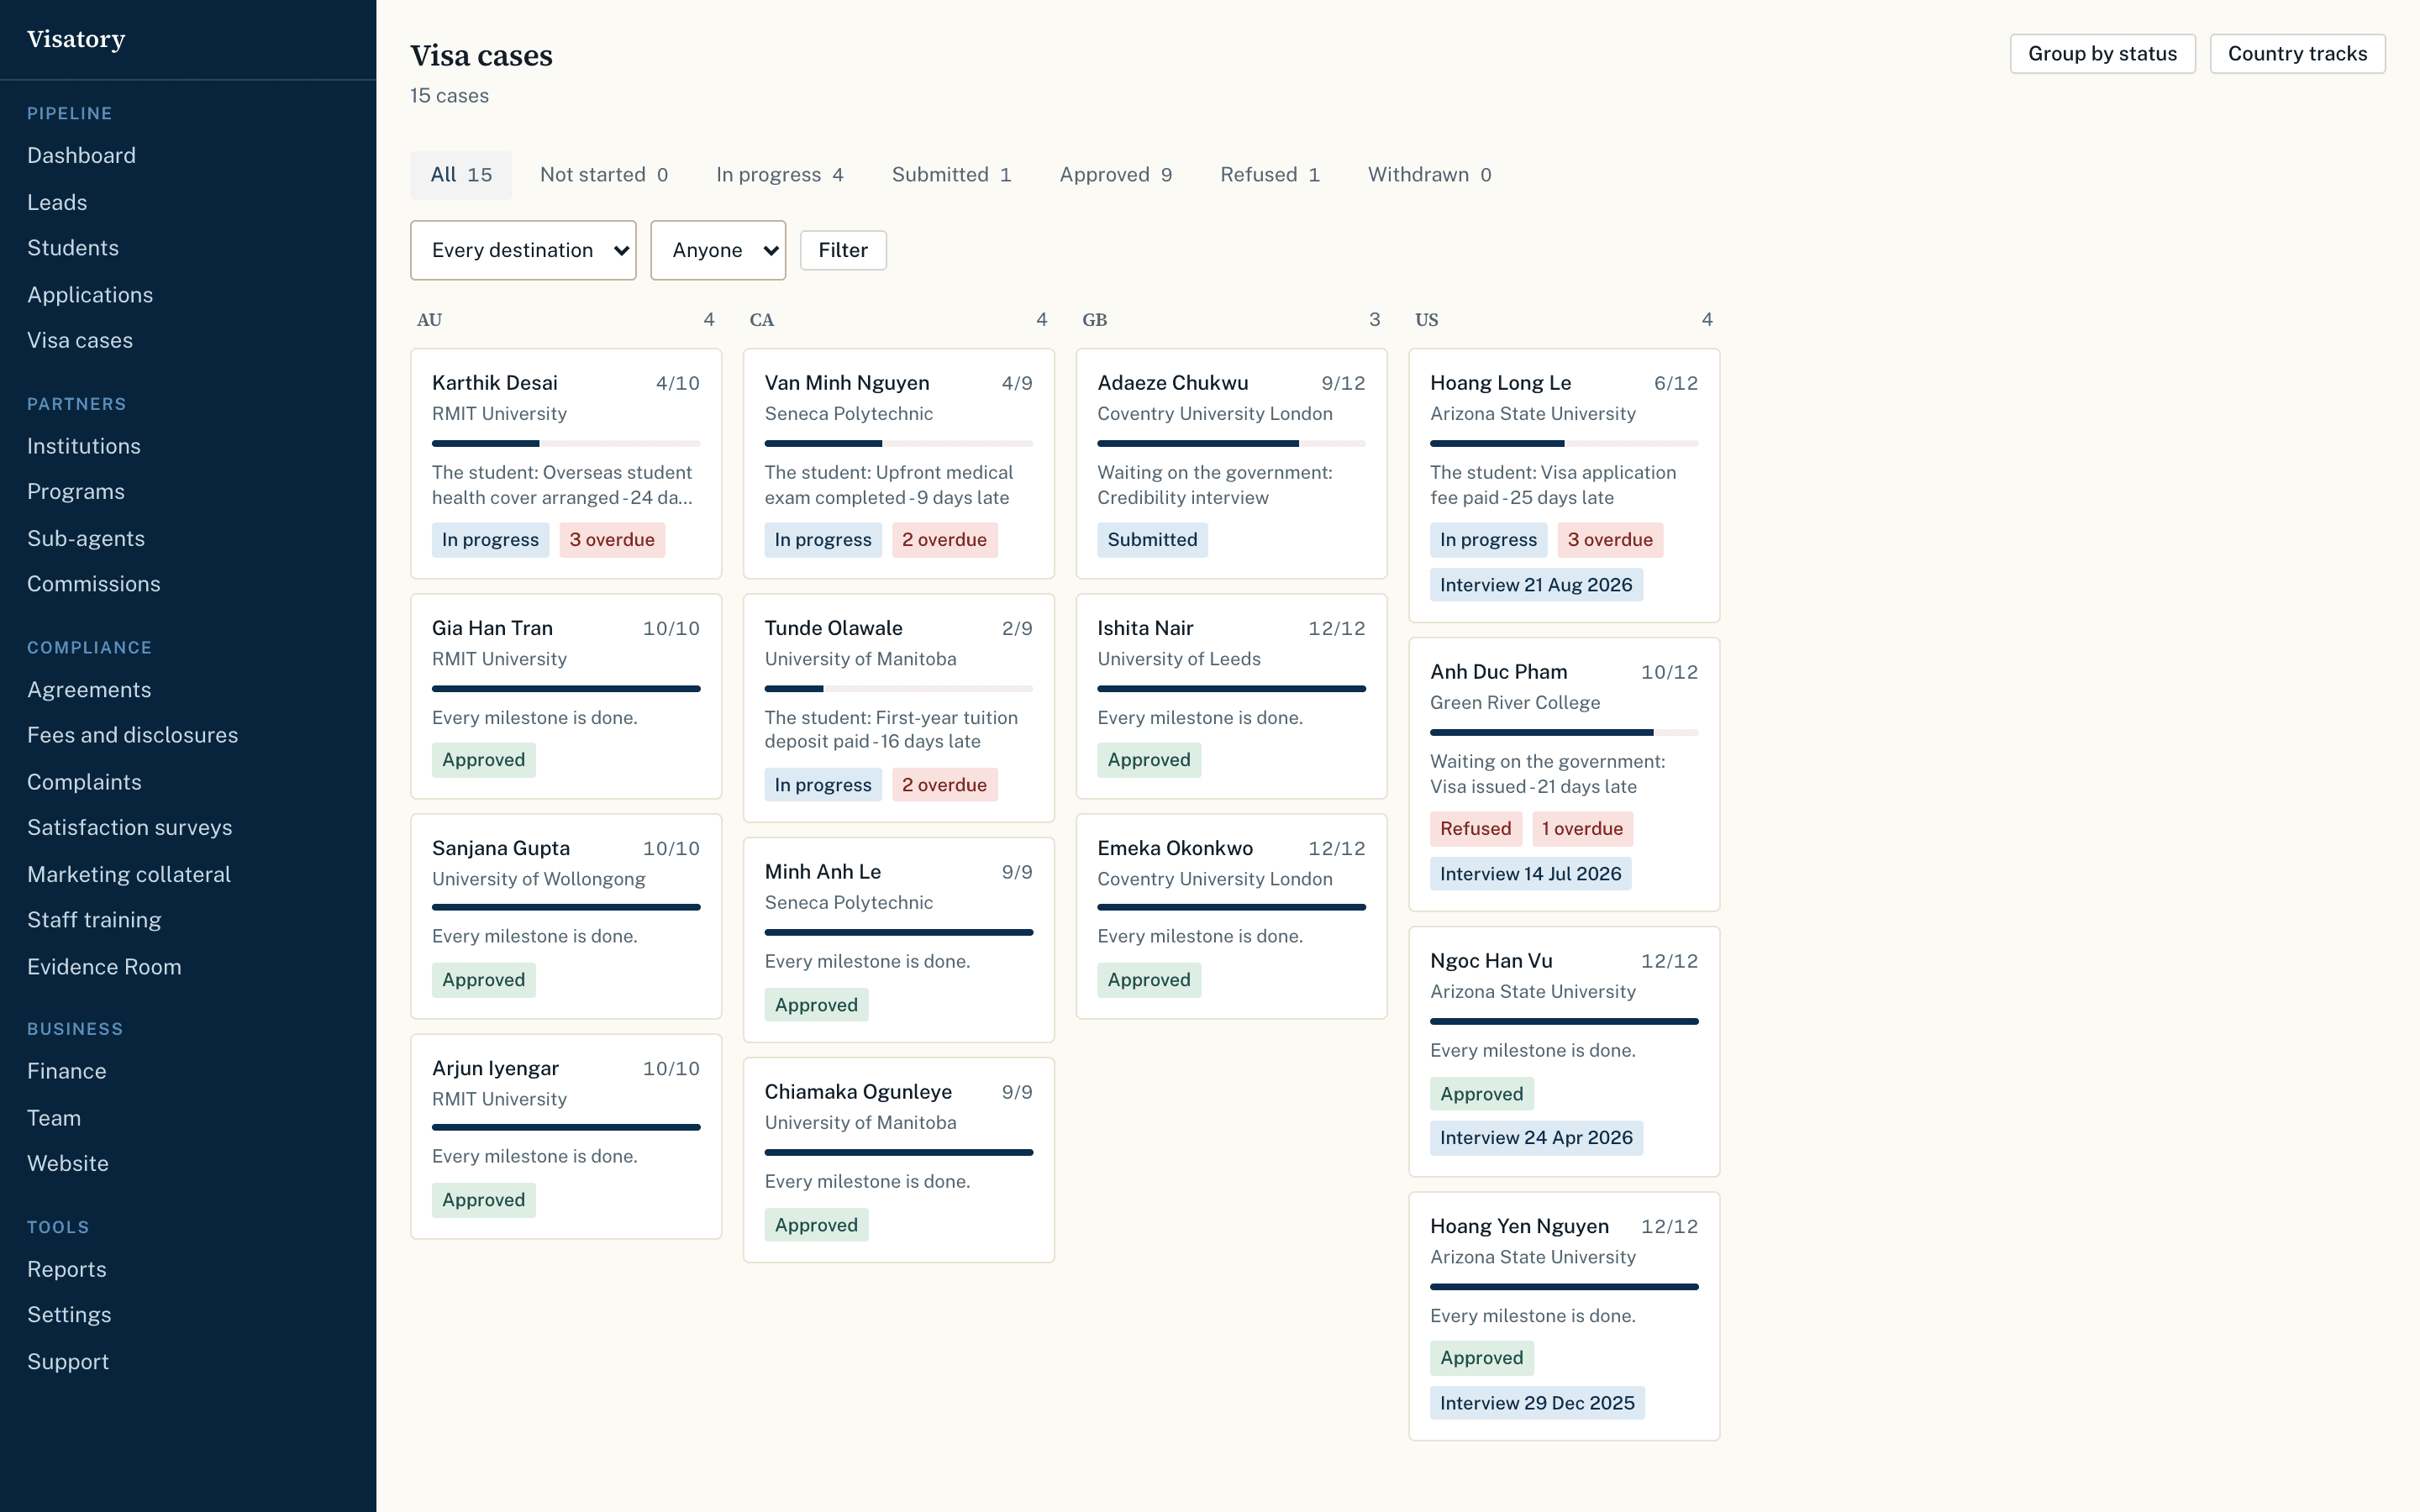
Task: Click Submitted badge on Adaeze Chukwu
Action: (1152, 540)
